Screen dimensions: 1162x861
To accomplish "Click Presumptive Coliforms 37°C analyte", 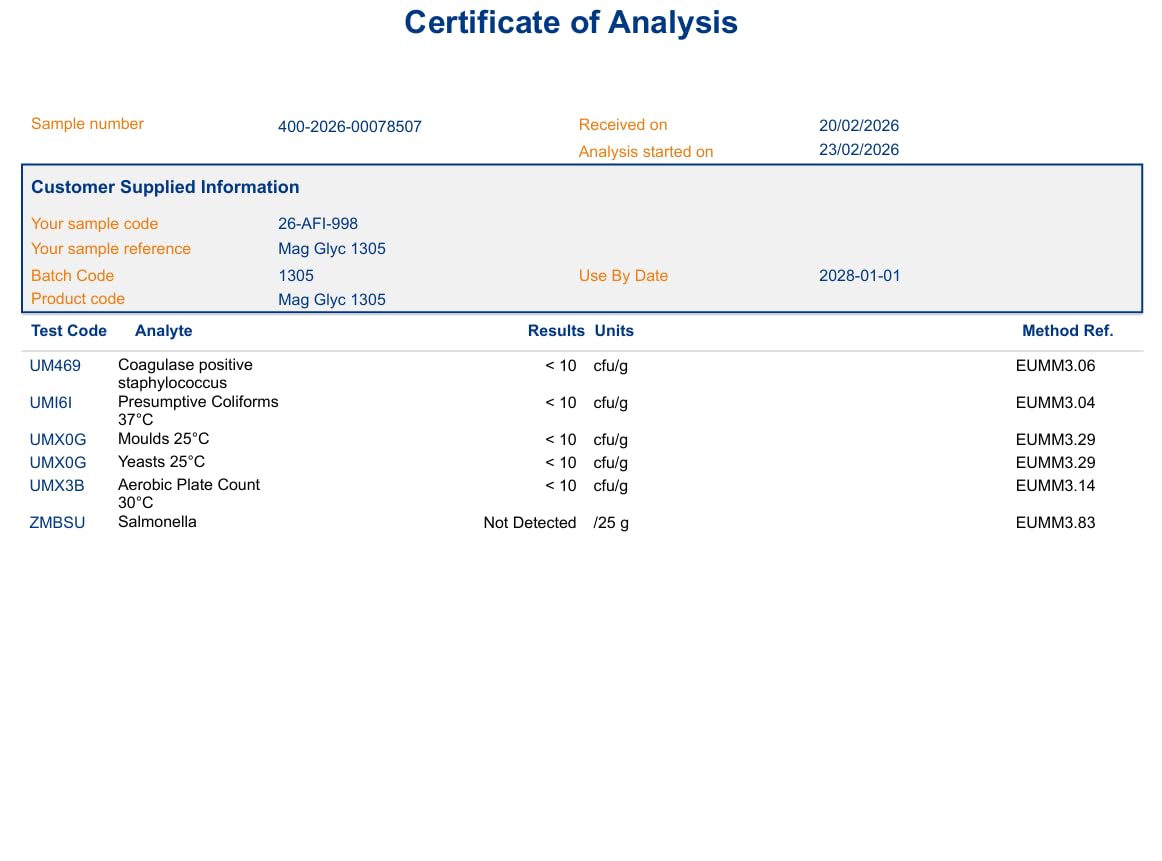I will 198,410.
